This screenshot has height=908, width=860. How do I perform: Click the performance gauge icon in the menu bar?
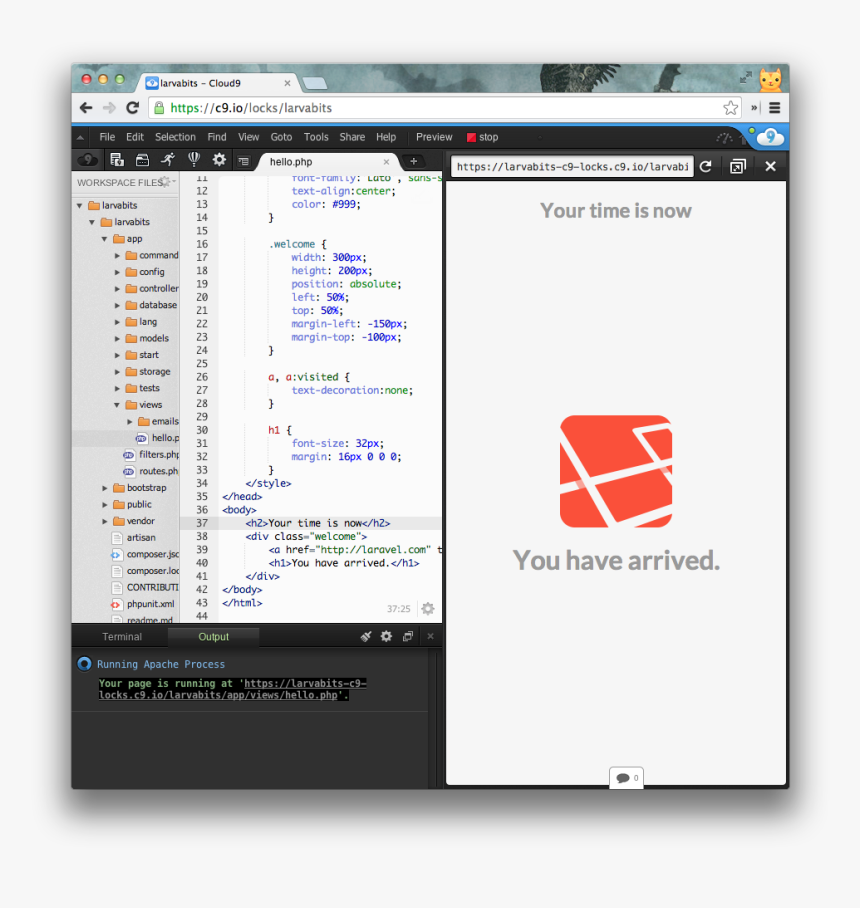[724, 137]
